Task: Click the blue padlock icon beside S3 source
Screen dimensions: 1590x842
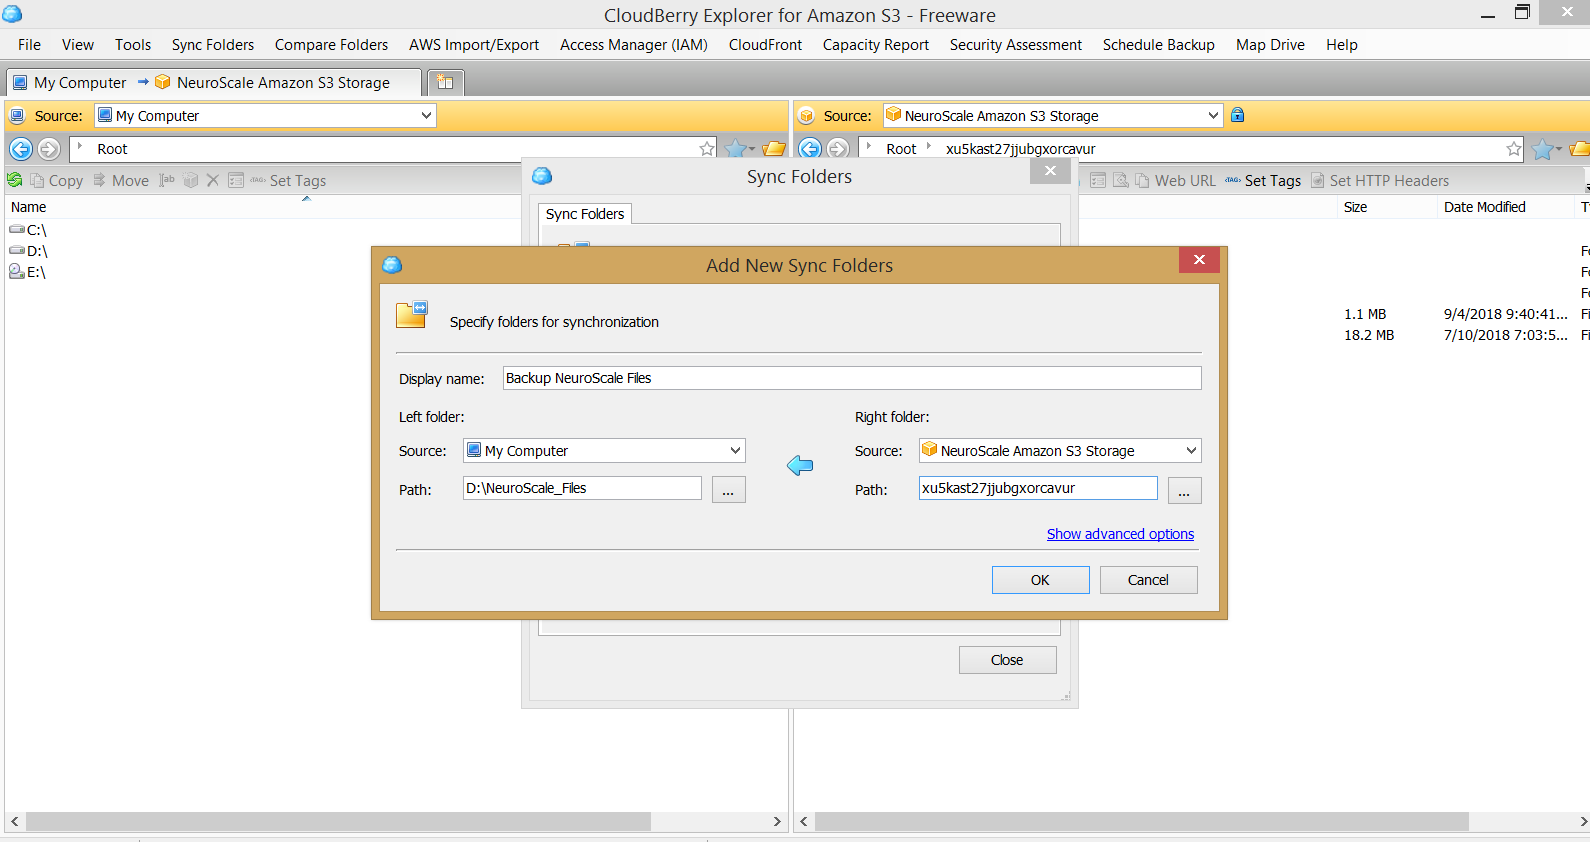Action: 1238,115
